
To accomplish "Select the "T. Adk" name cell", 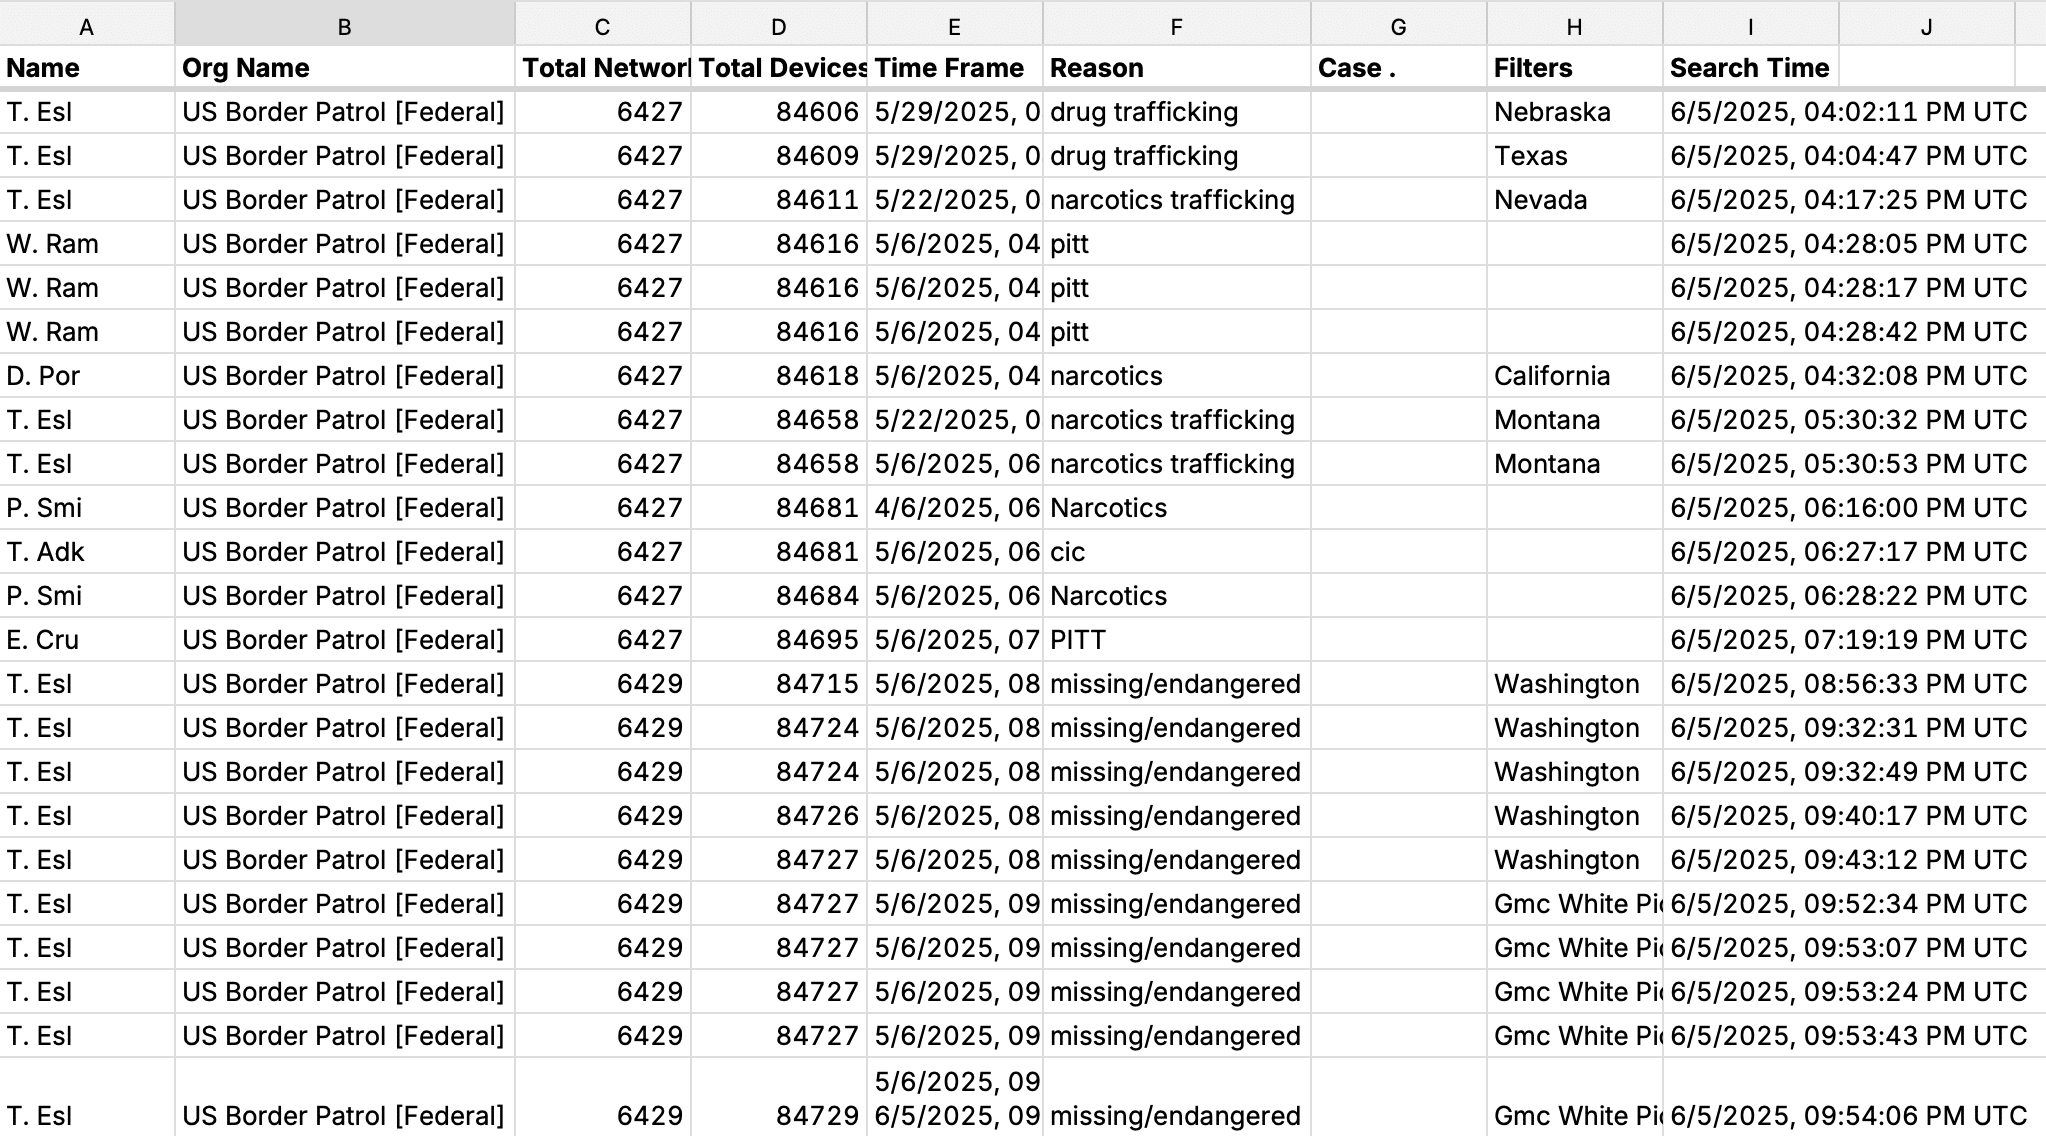I will 87,552.
